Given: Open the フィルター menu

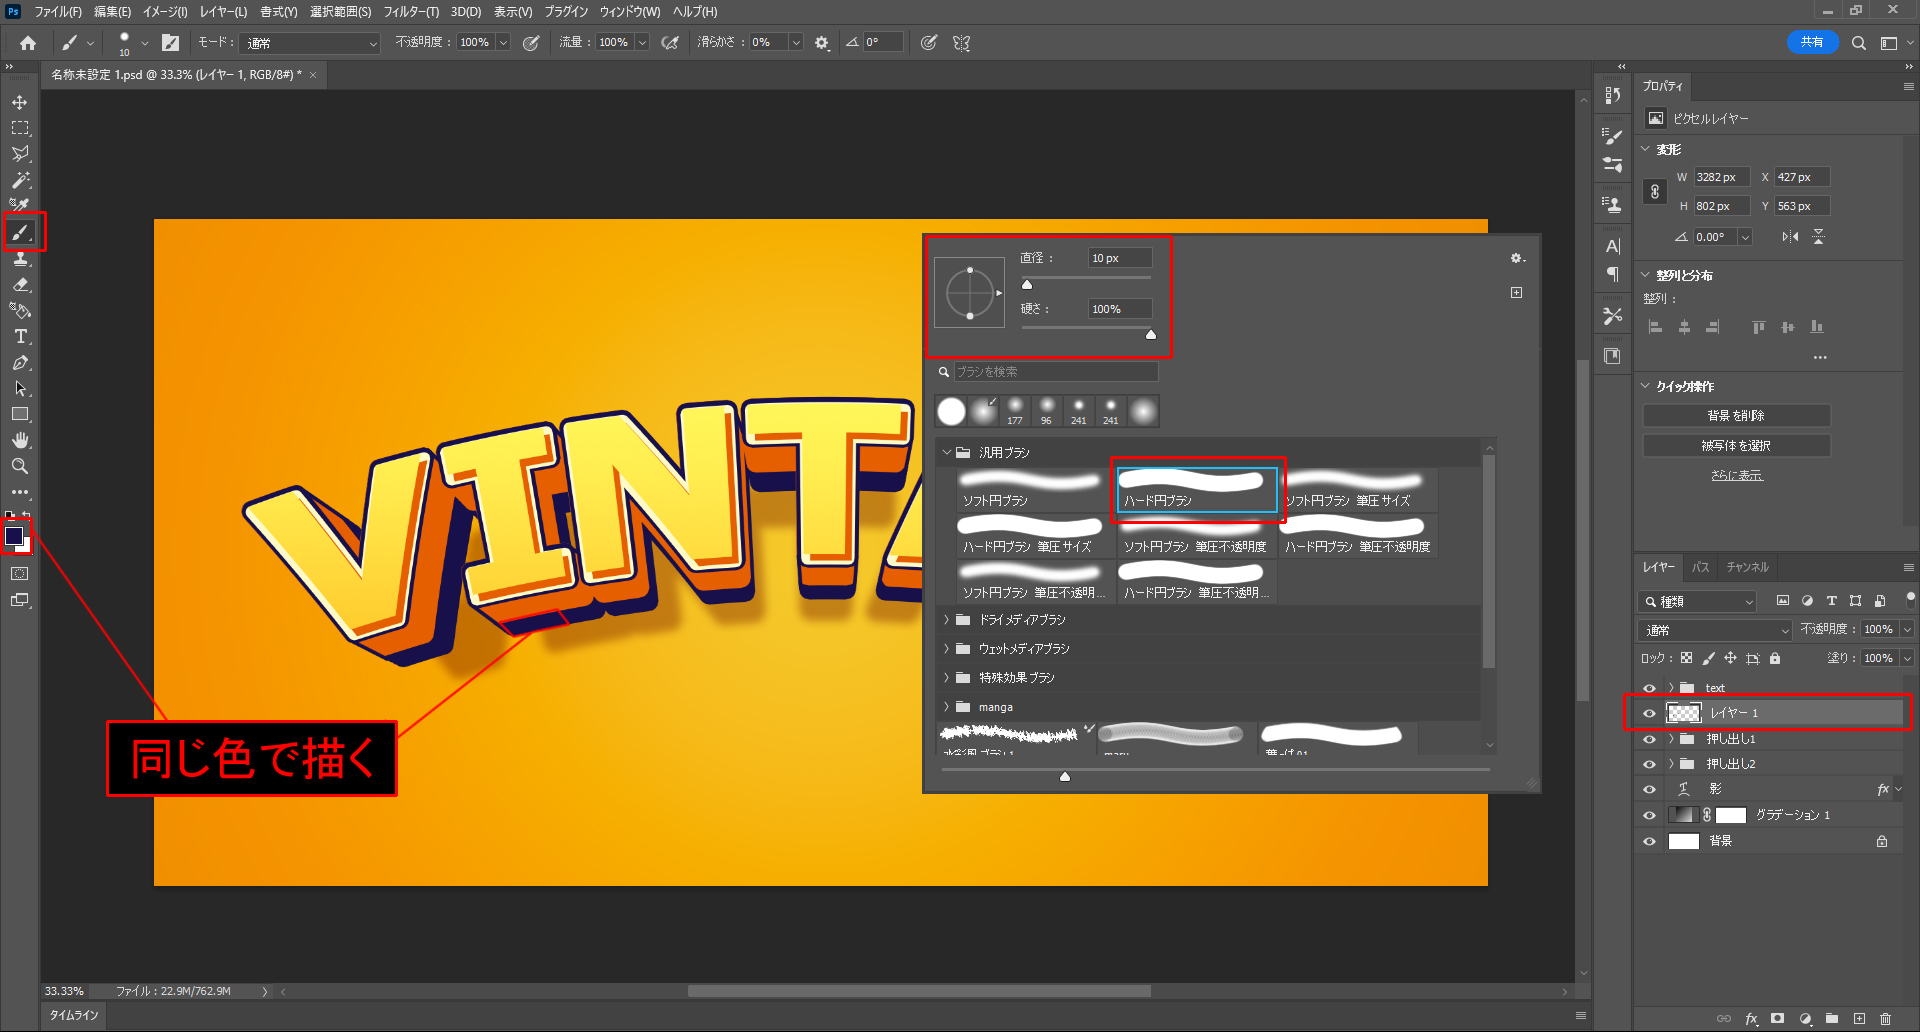Looking at the screenshot, I should (410, 12).
